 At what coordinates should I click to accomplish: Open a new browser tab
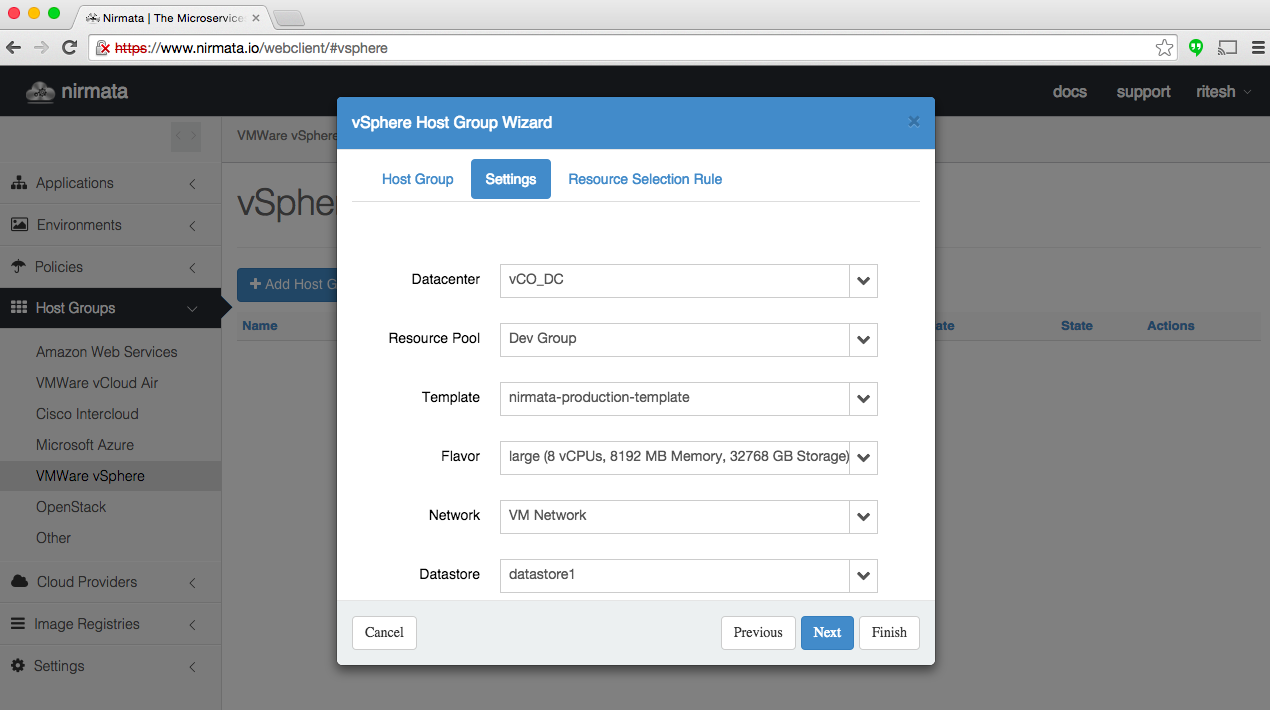point(288,18)
